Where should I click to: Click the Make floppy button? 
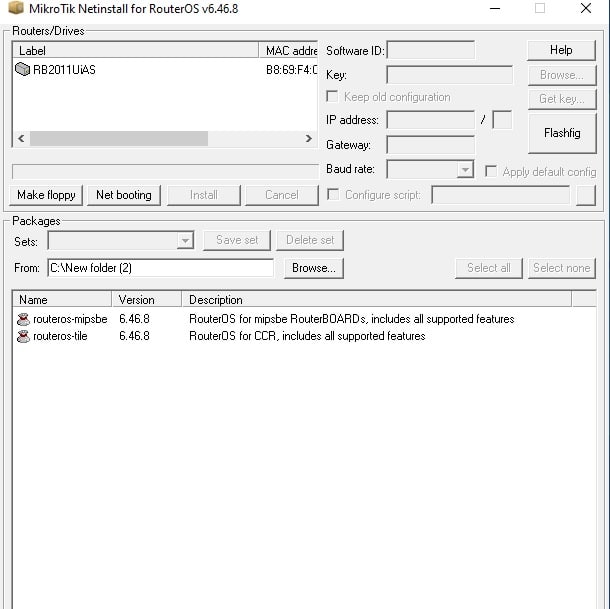(x=46, y=195)
